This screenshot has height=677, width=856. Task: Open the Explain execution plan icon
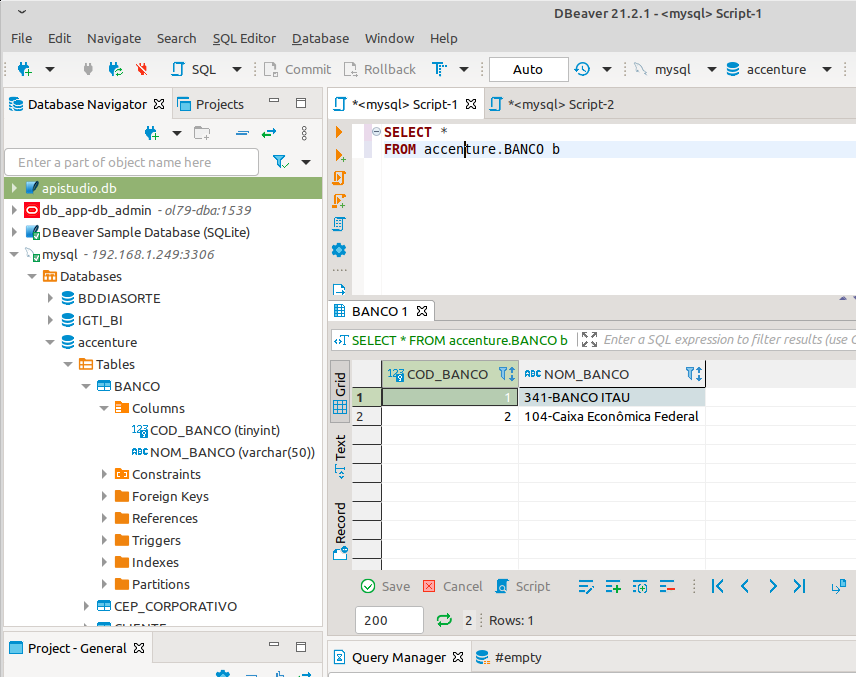339,224
